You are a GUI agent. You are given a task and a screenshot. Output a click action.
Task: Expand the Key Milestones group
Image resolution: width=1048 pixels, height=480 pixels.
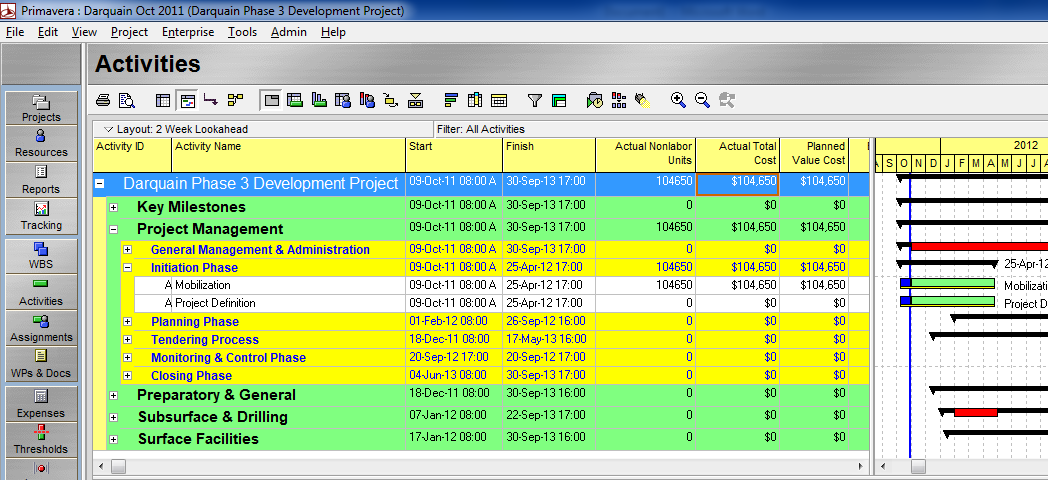pyautogui.click(x=114, y=207)
